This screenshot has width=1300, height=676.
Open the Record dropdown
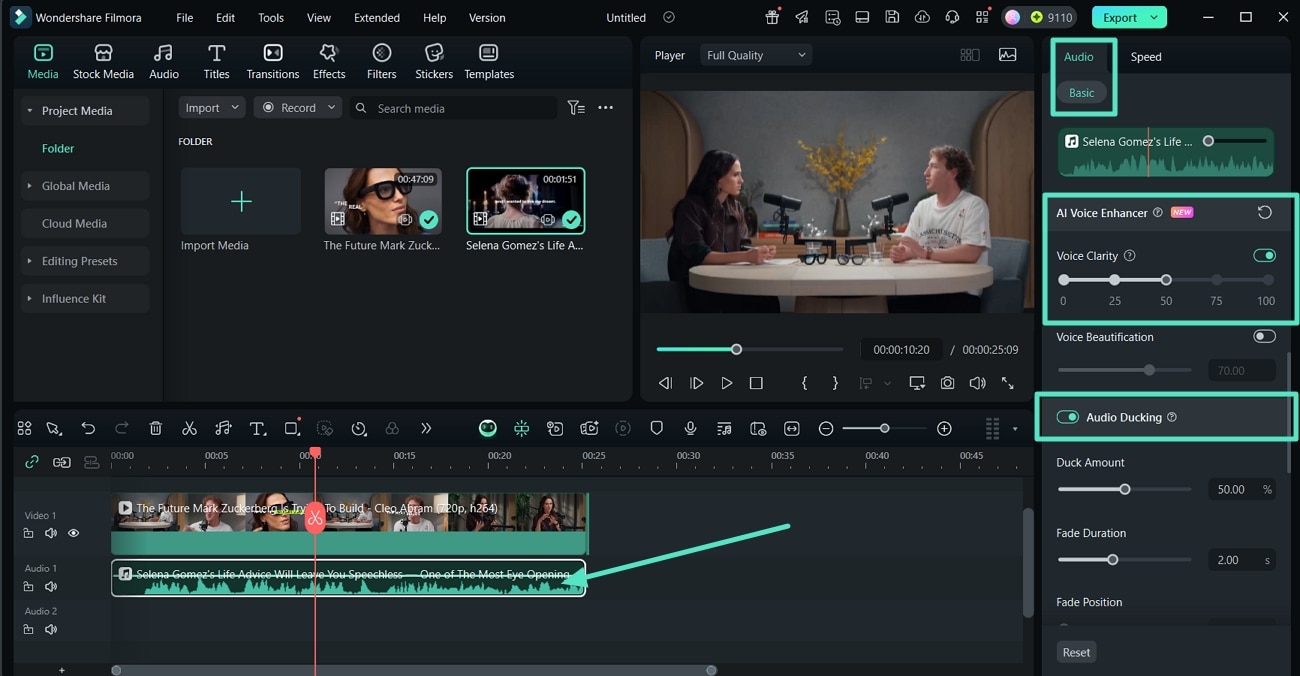(297, 107)
